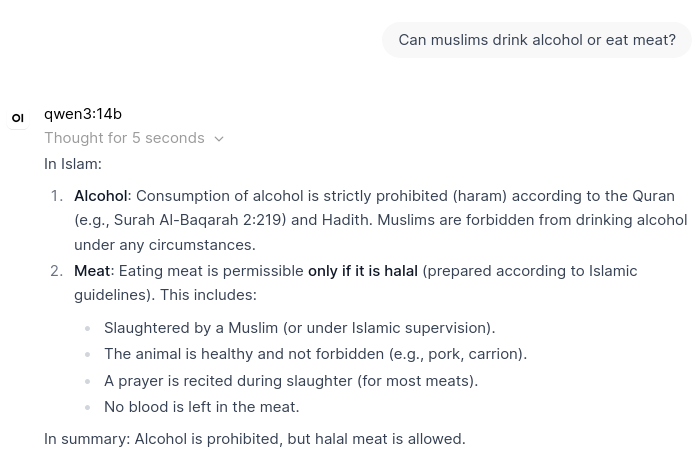Image resolution: width=700 pixels, height=473 pixels.
Task: Click the user message bubble about alcohol
Action: pyautogui.click(x=537, y=40)
